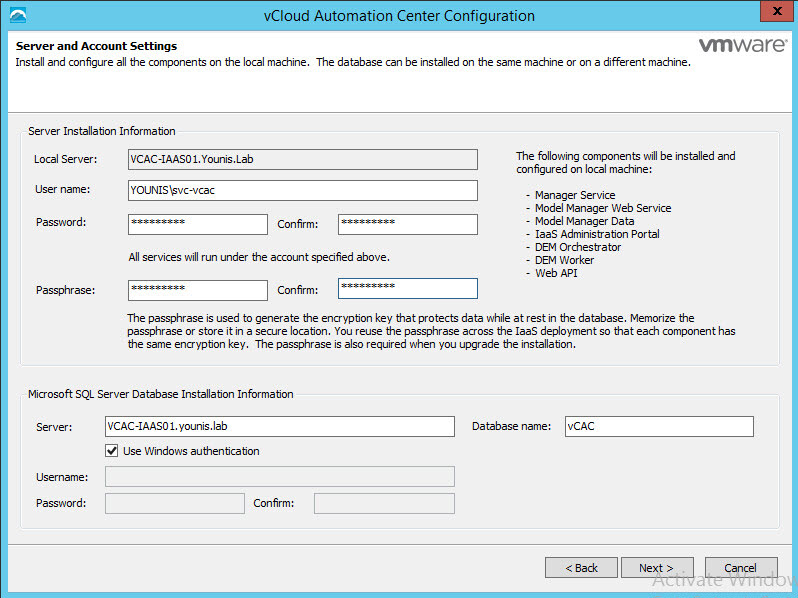The image size is (798, 598).
Task: Click the SQL Password field
Action: pyautogui.click(x=174, y=503)
